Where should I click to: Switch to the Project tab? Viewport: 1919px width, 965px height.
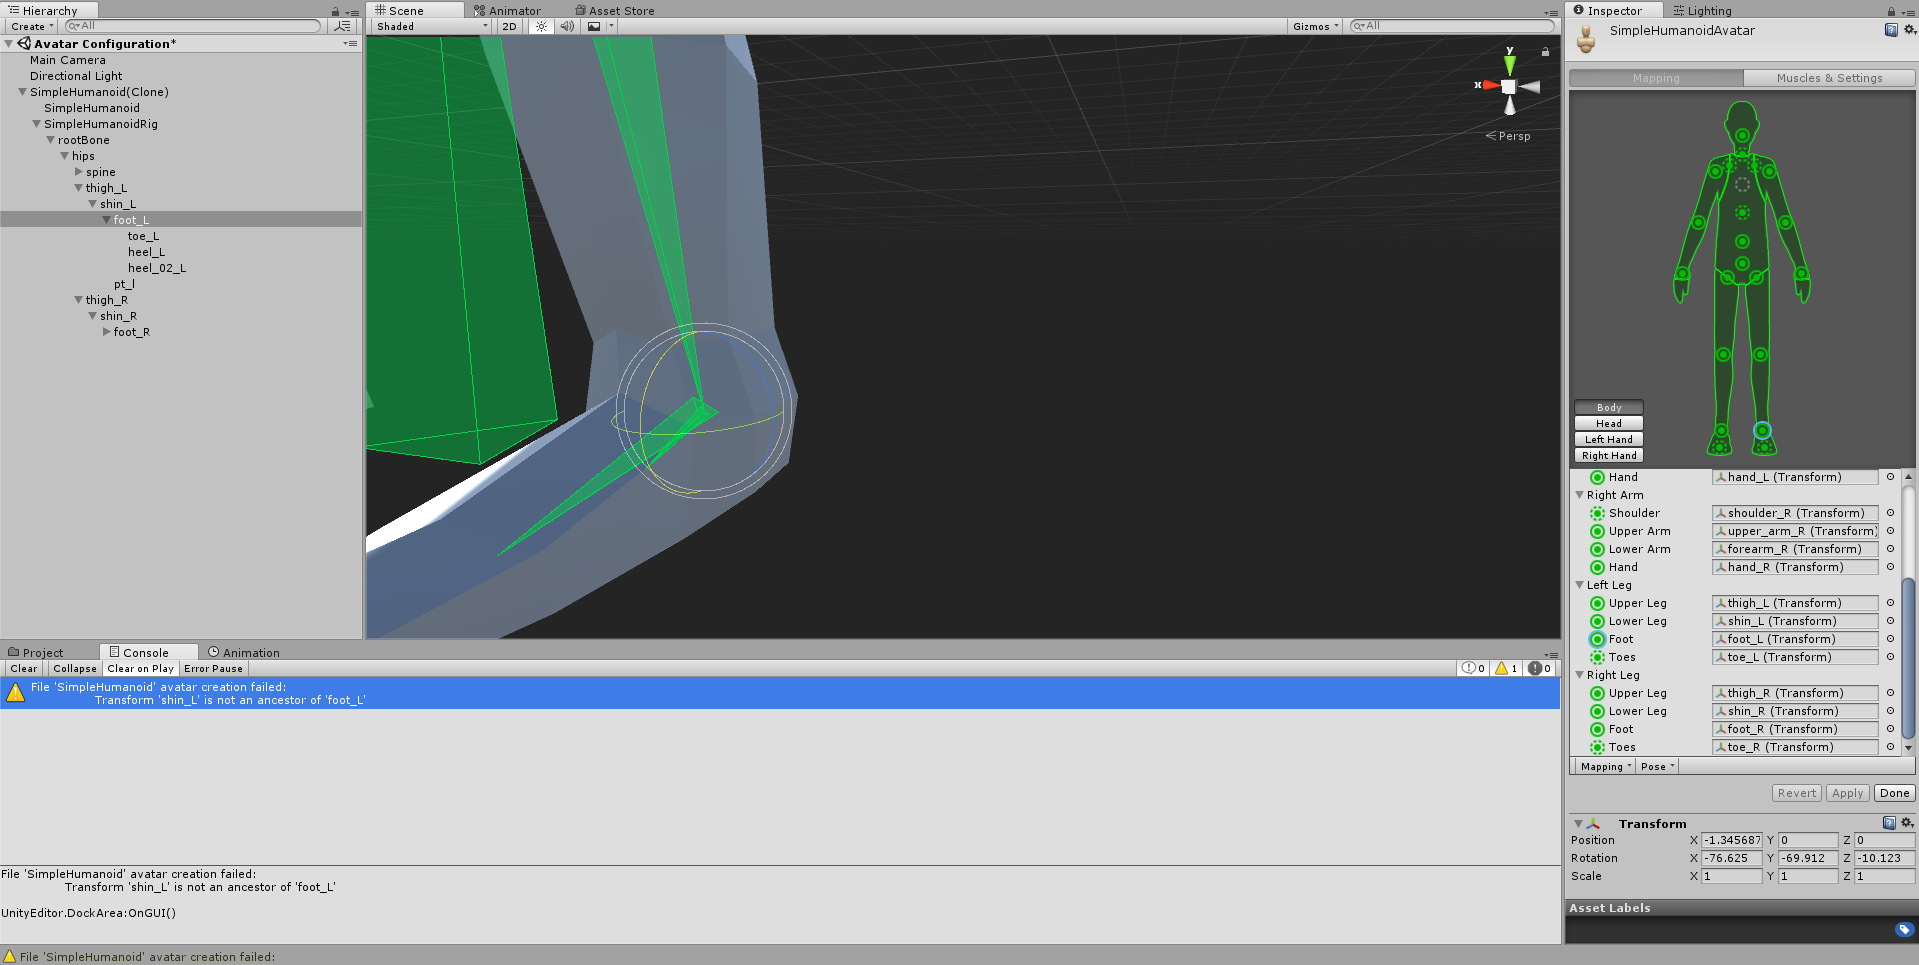point(36,653)
